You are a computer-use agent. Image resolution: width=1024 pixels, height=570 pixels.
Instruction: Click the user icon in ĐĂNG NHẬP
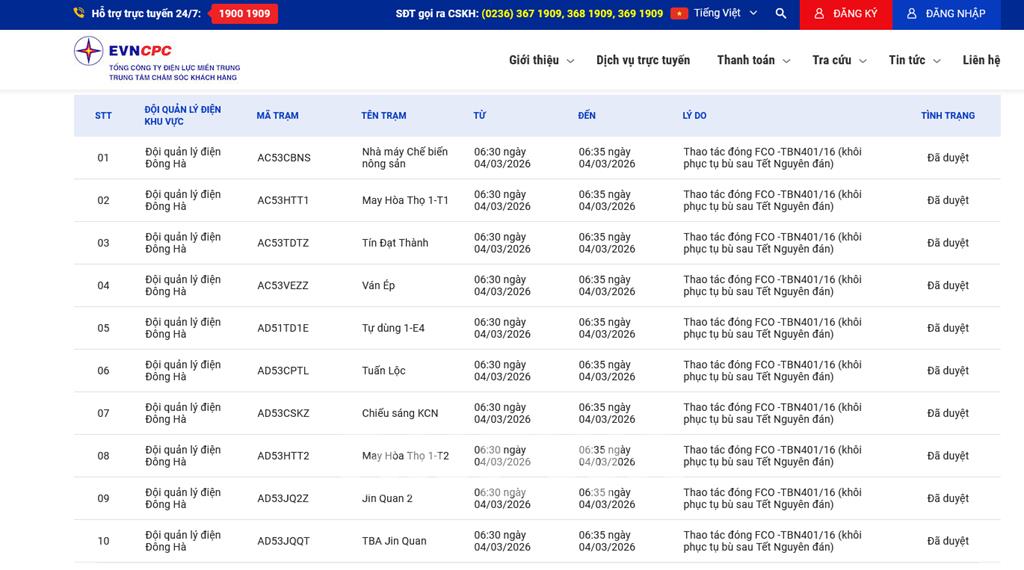911,14
